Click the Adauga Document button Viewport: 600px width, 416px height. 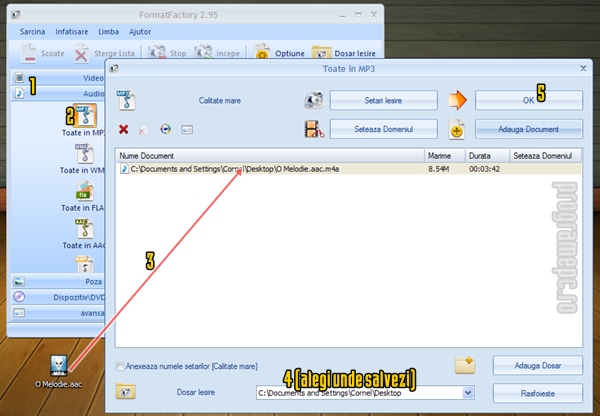tap(529, 129)
